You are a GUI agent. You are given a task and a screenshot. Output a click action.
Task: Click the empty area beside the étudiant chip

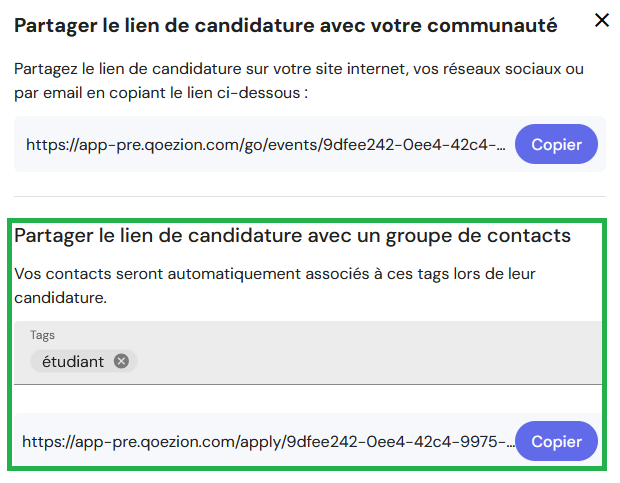pos(368,361)
